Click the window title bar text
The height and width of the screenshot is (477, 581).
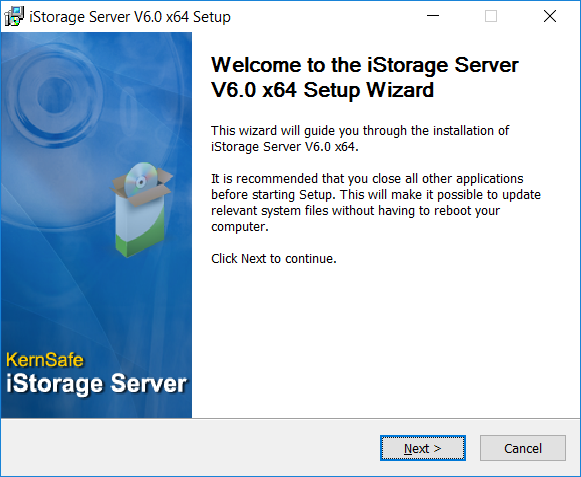pos(130,17)
